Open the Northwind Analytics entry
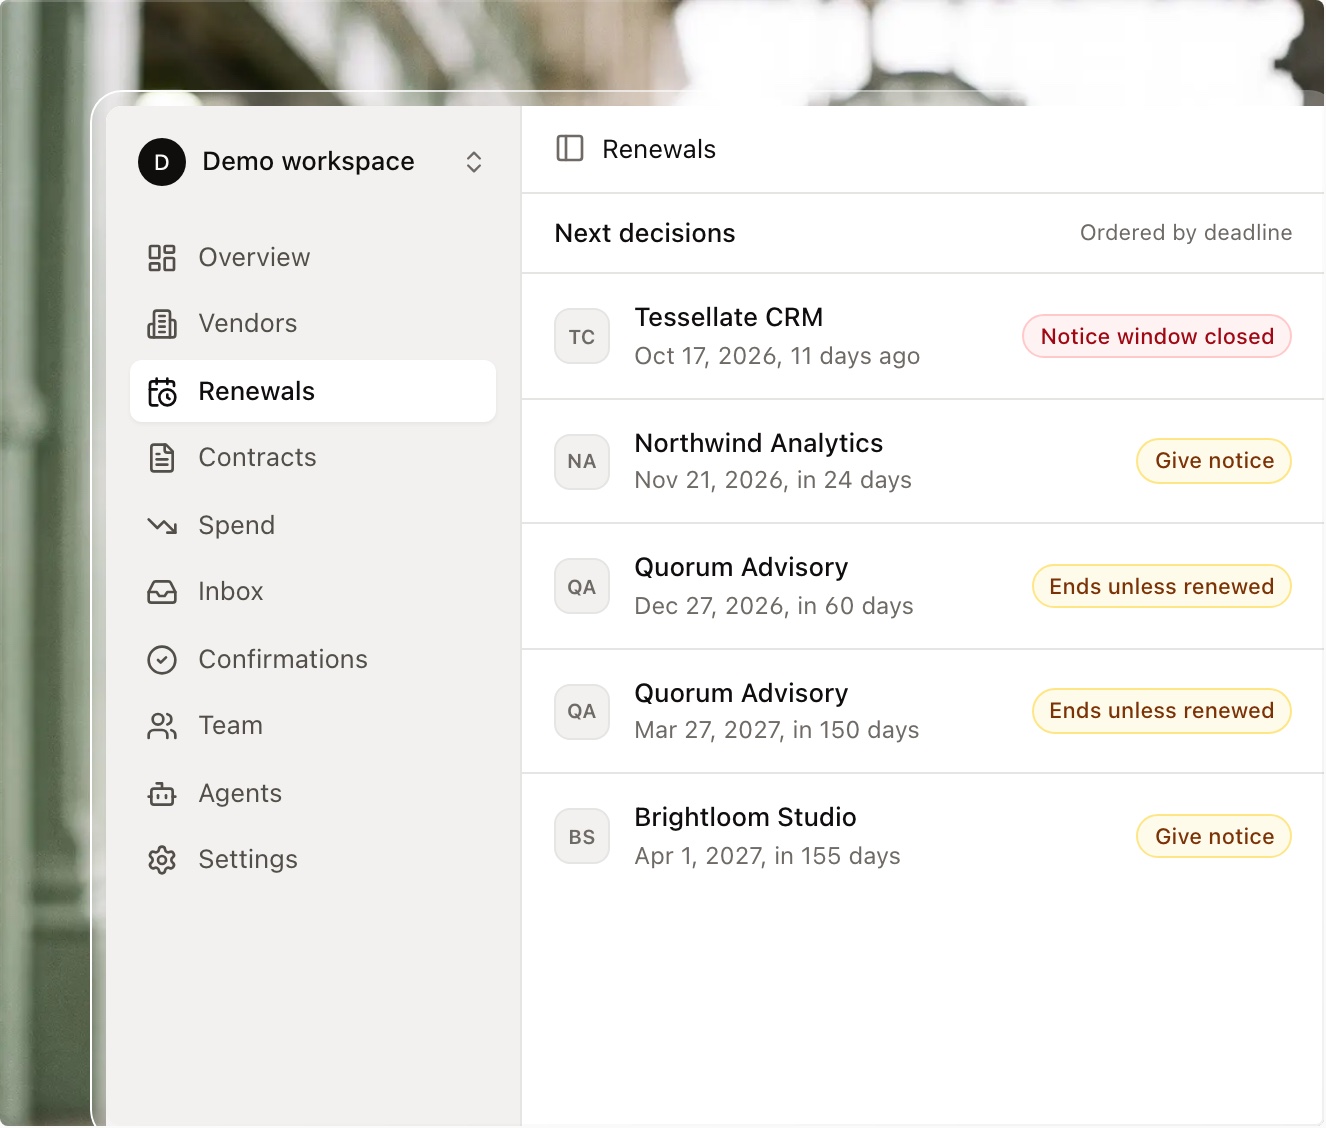Viewport: 1326px width, 1128px height. (923, 462)
